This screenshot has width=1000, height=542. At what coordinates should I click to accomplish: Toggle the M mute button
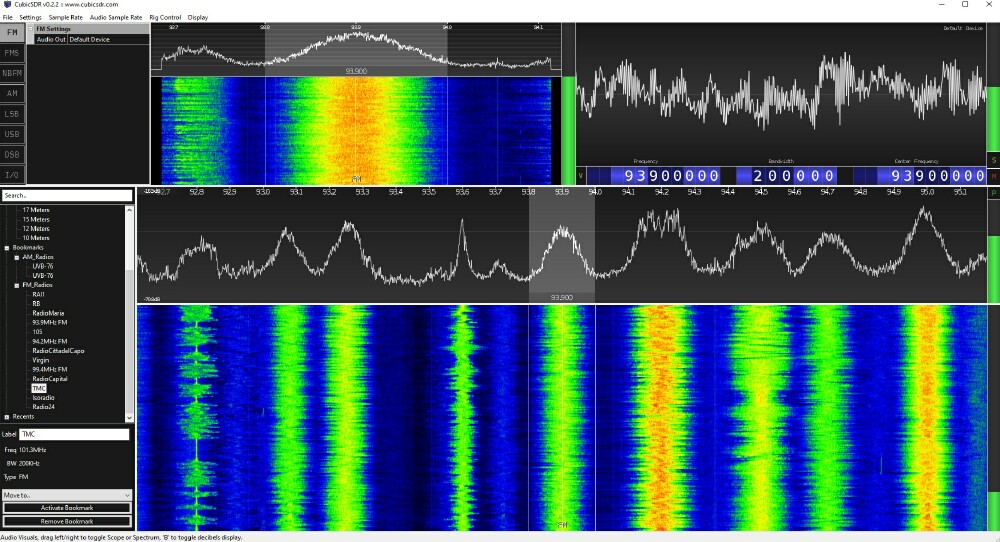coord(994,176)
